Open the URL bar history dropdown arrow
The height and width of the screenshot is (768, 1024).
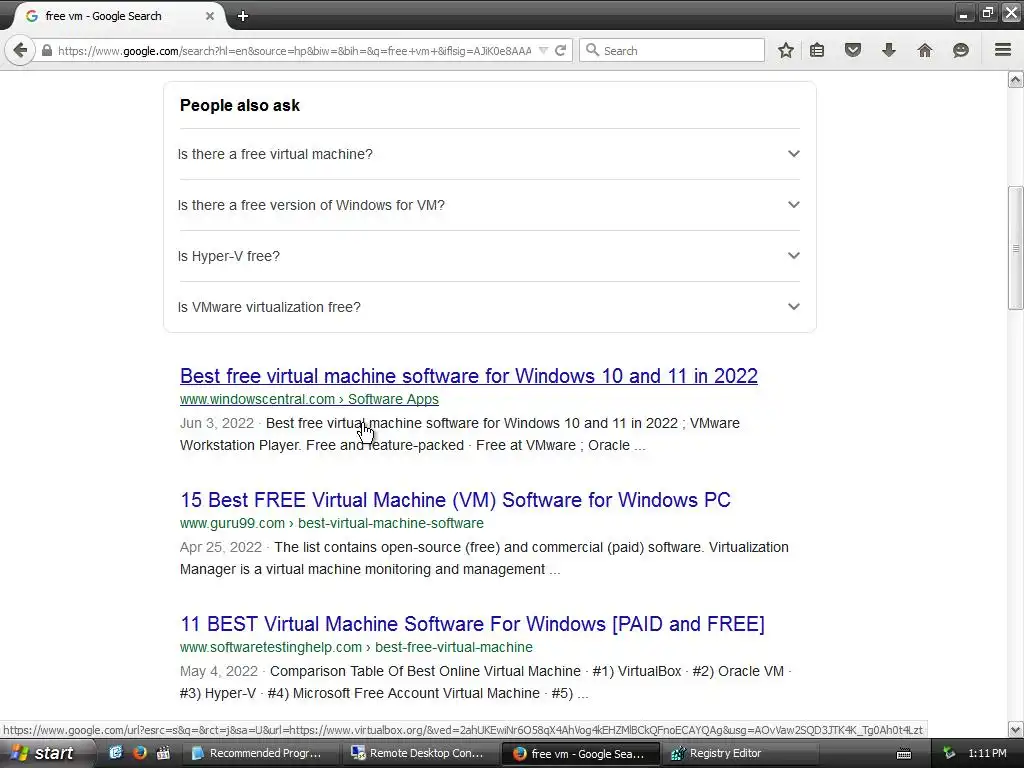543,50
